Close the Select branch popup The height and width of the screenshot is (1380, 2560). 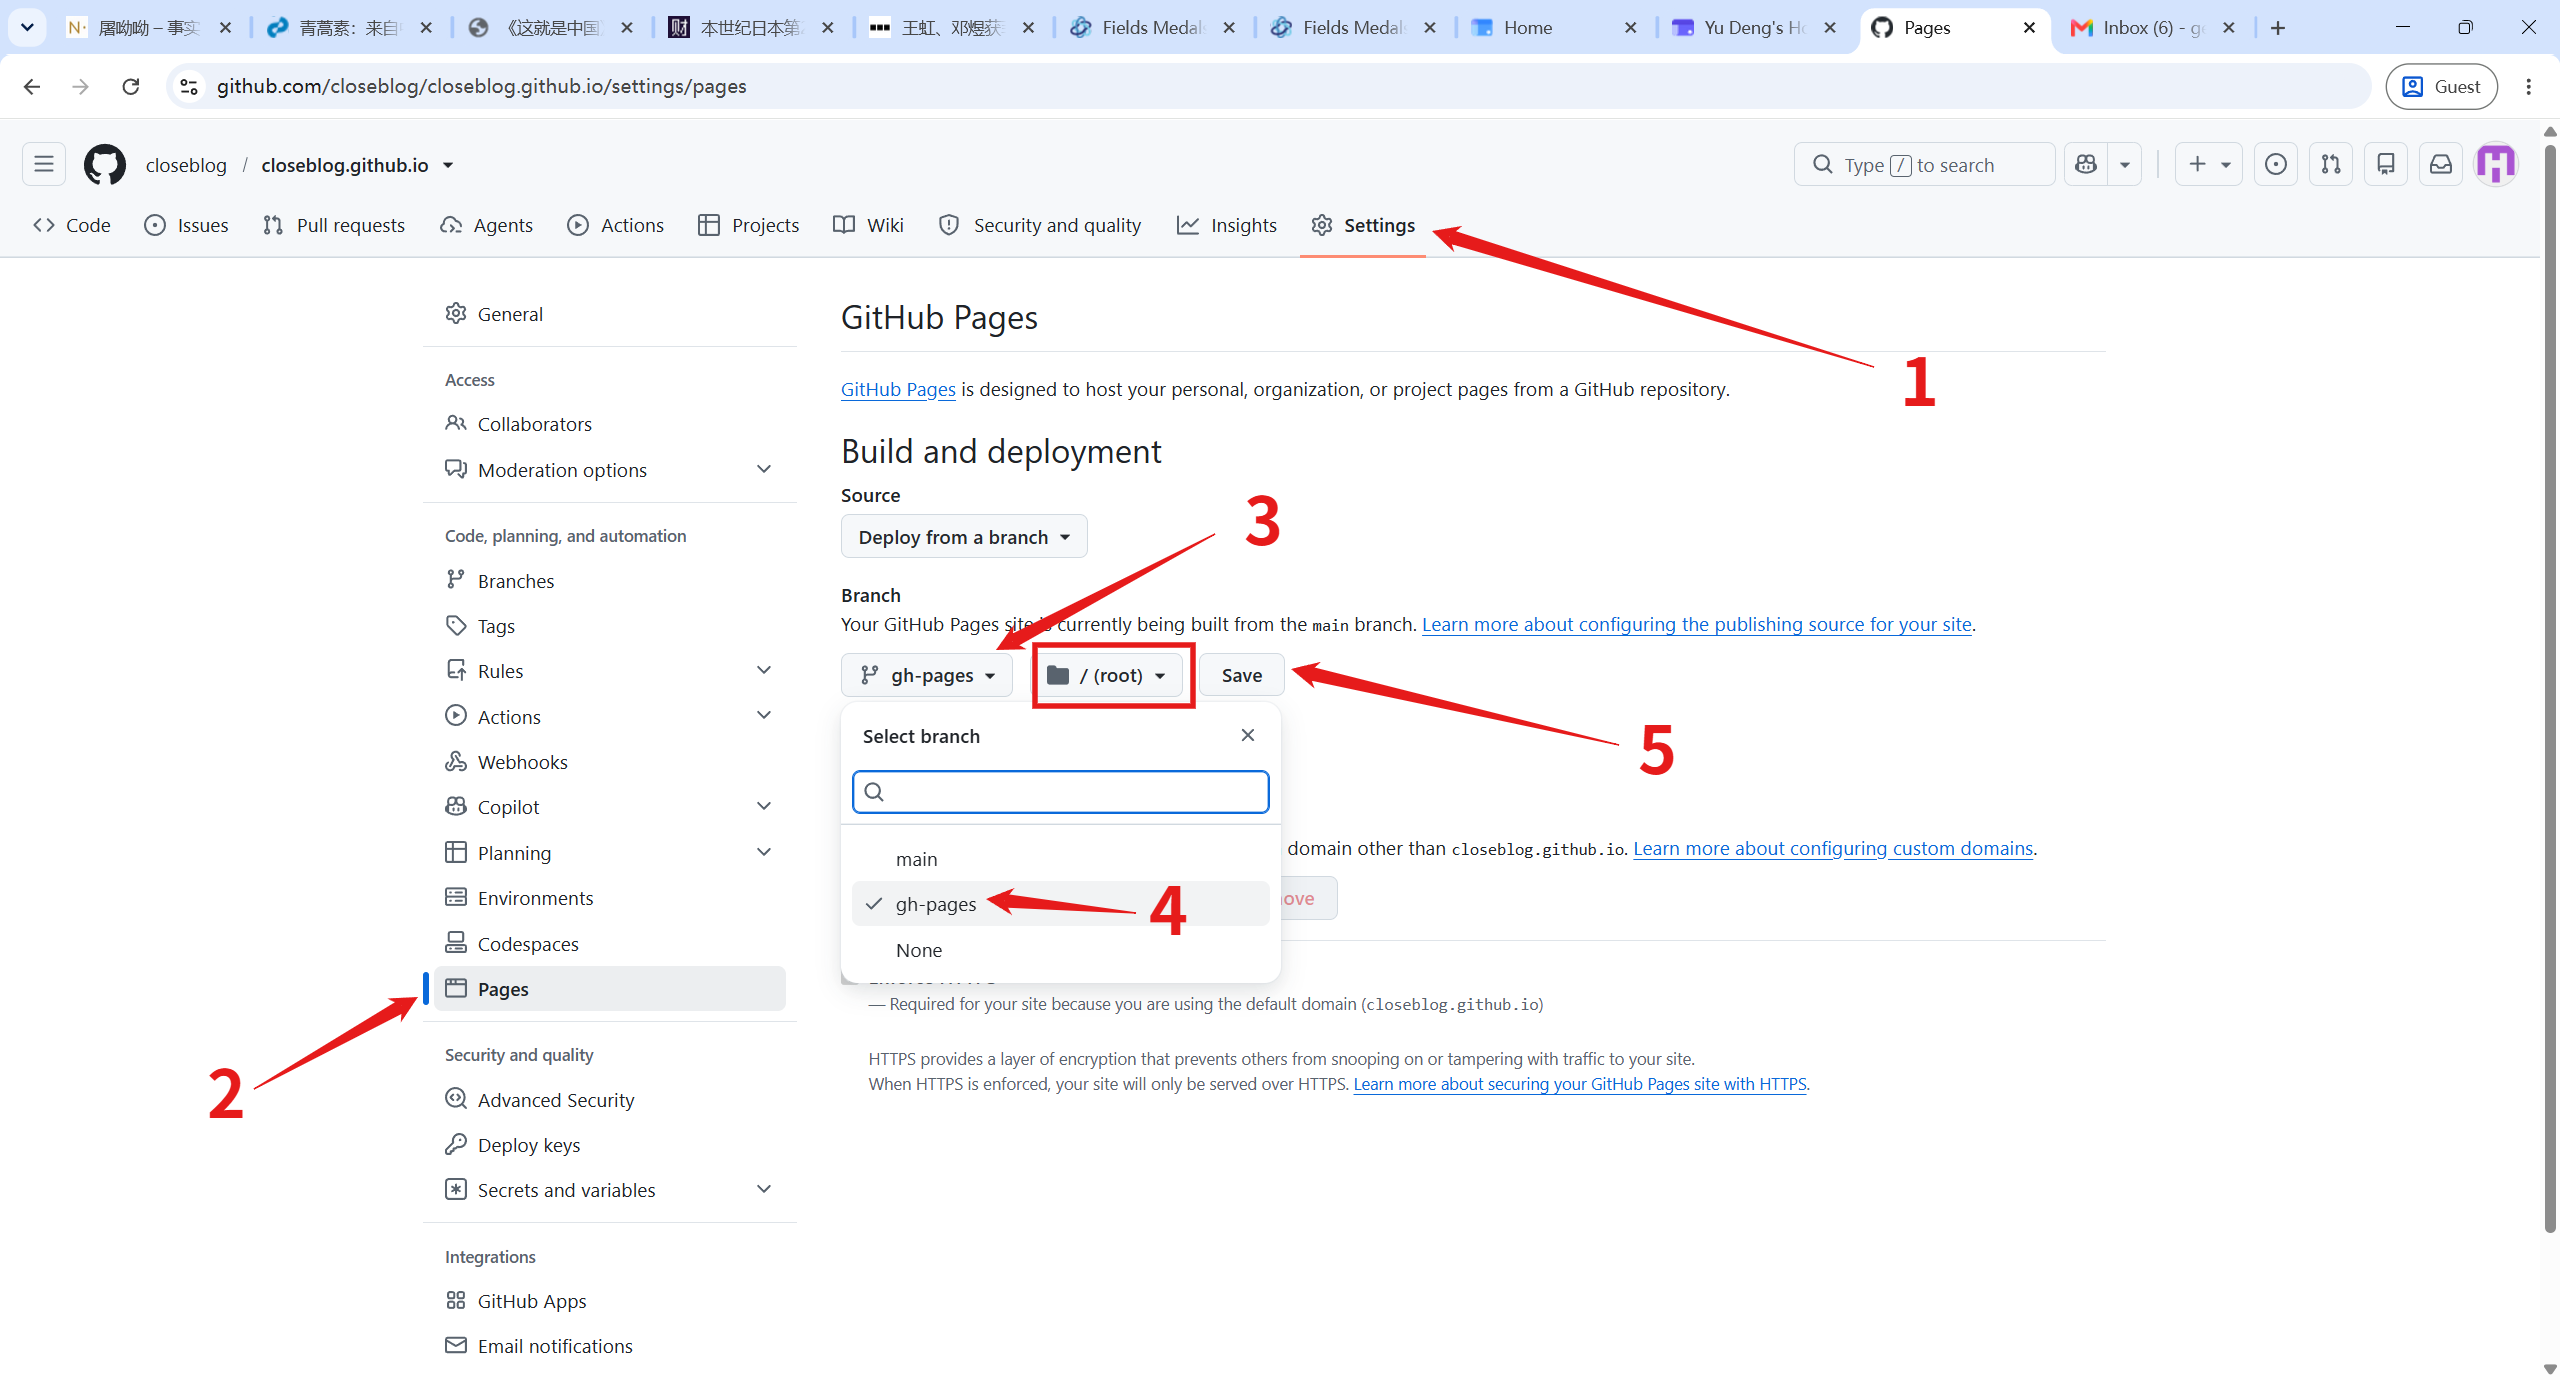pos(1247,735)
